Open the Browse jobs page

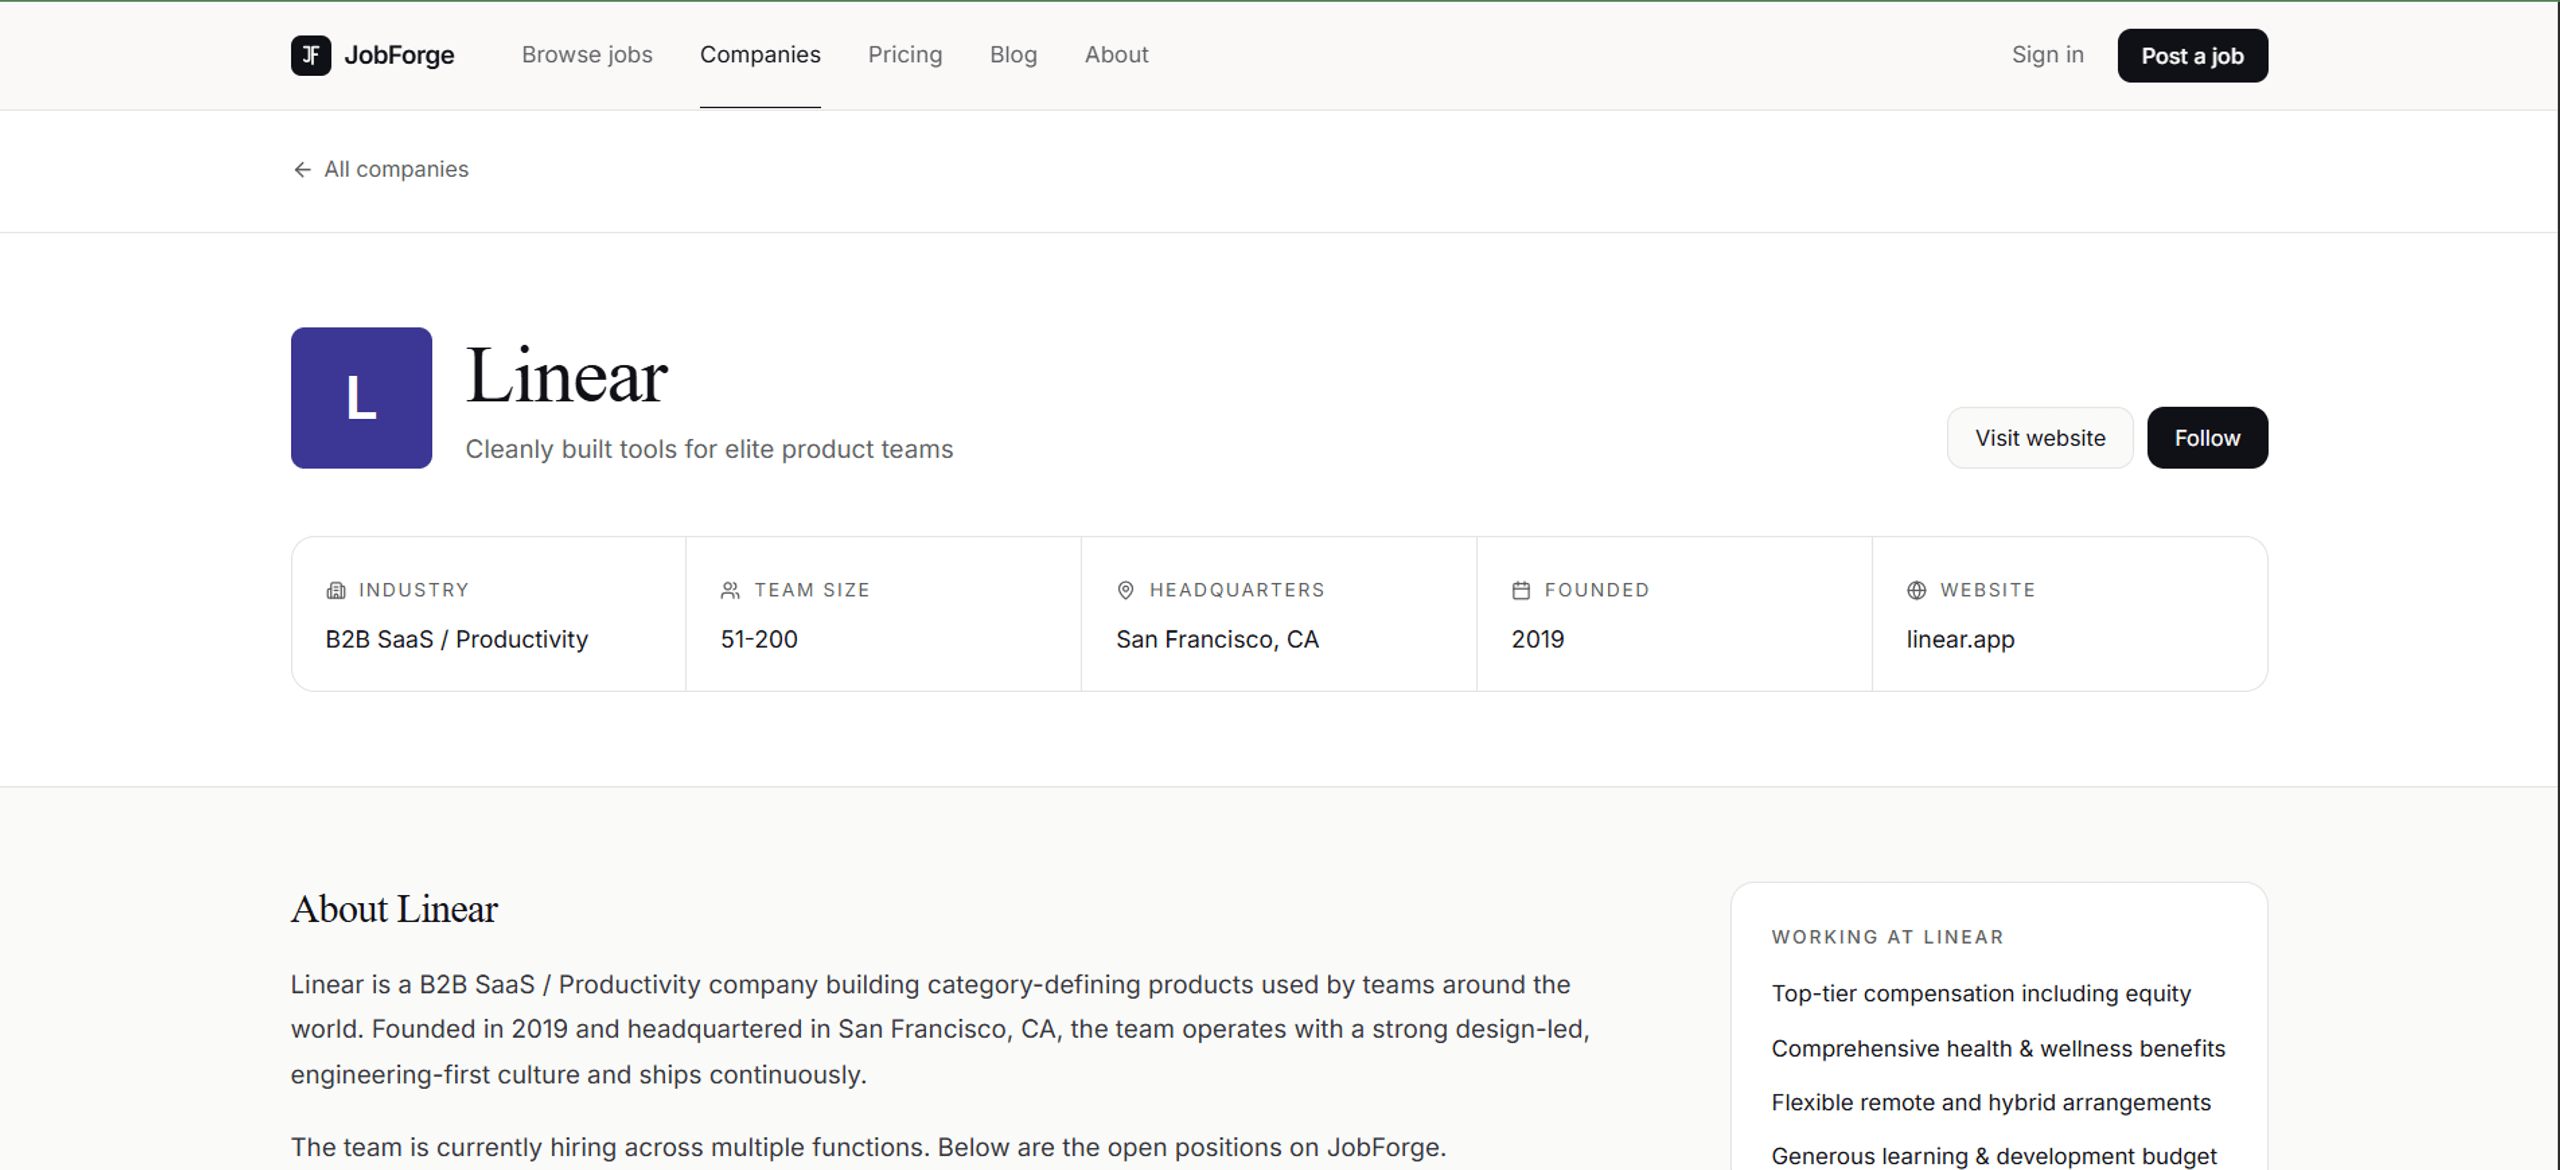coord(587,55)
